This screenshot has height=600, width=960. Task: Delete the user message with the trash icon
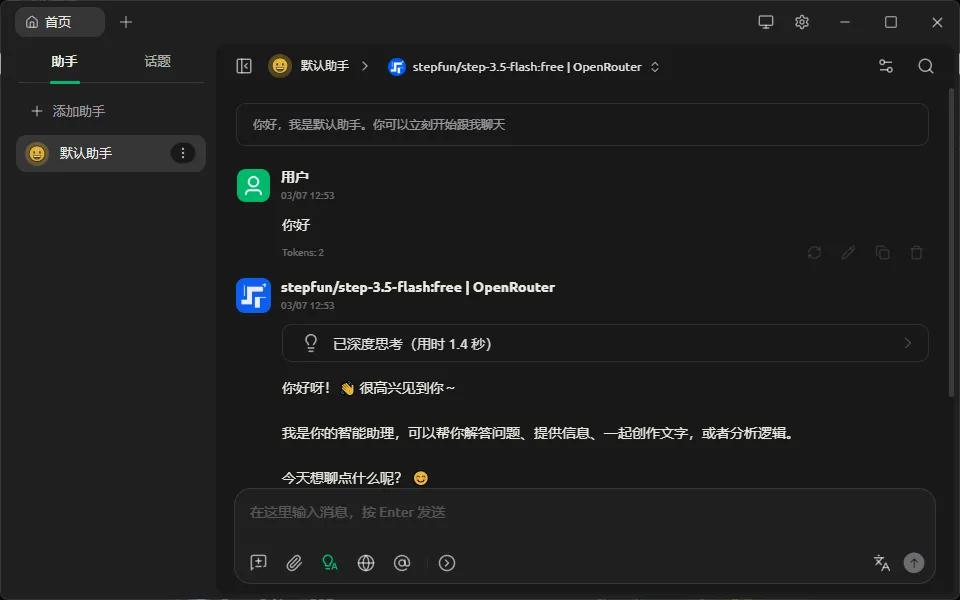point(916,253)
